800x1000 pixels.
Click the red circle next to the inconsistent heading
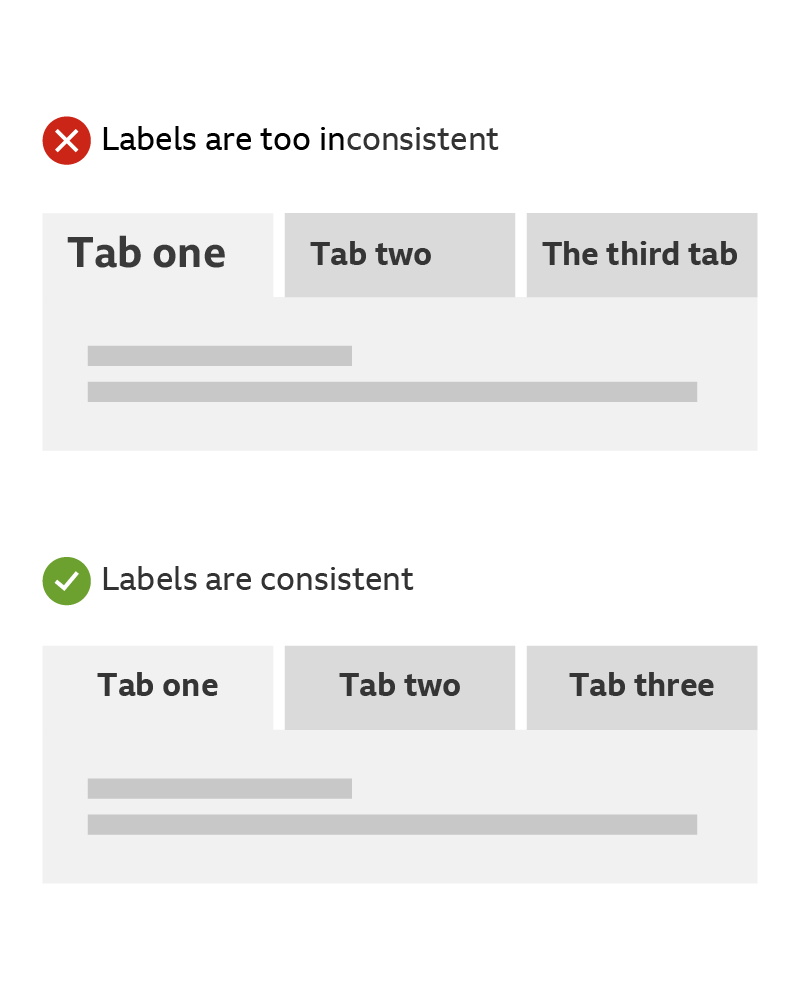pos(66,140)
